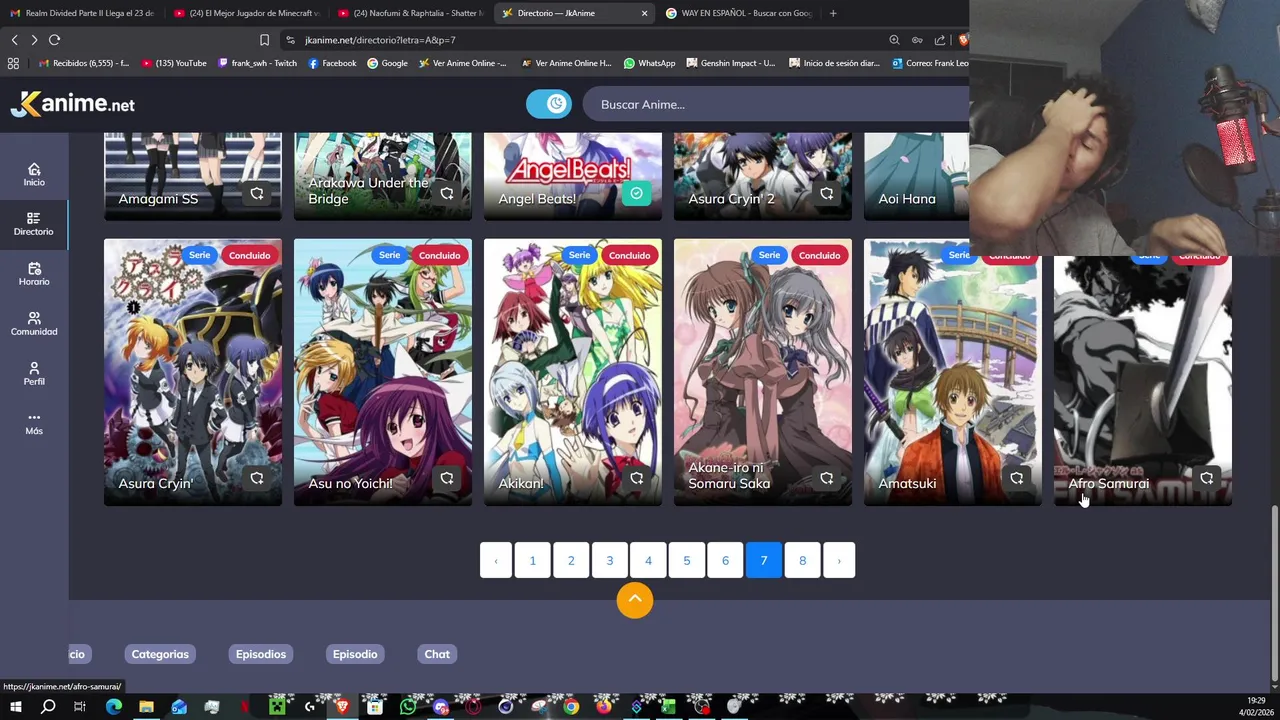Image resolution: width=1280 pixels, height=720 pixels.
Task: Switch to the Realm Divided Gmail tab
Action: coord(82,13)
